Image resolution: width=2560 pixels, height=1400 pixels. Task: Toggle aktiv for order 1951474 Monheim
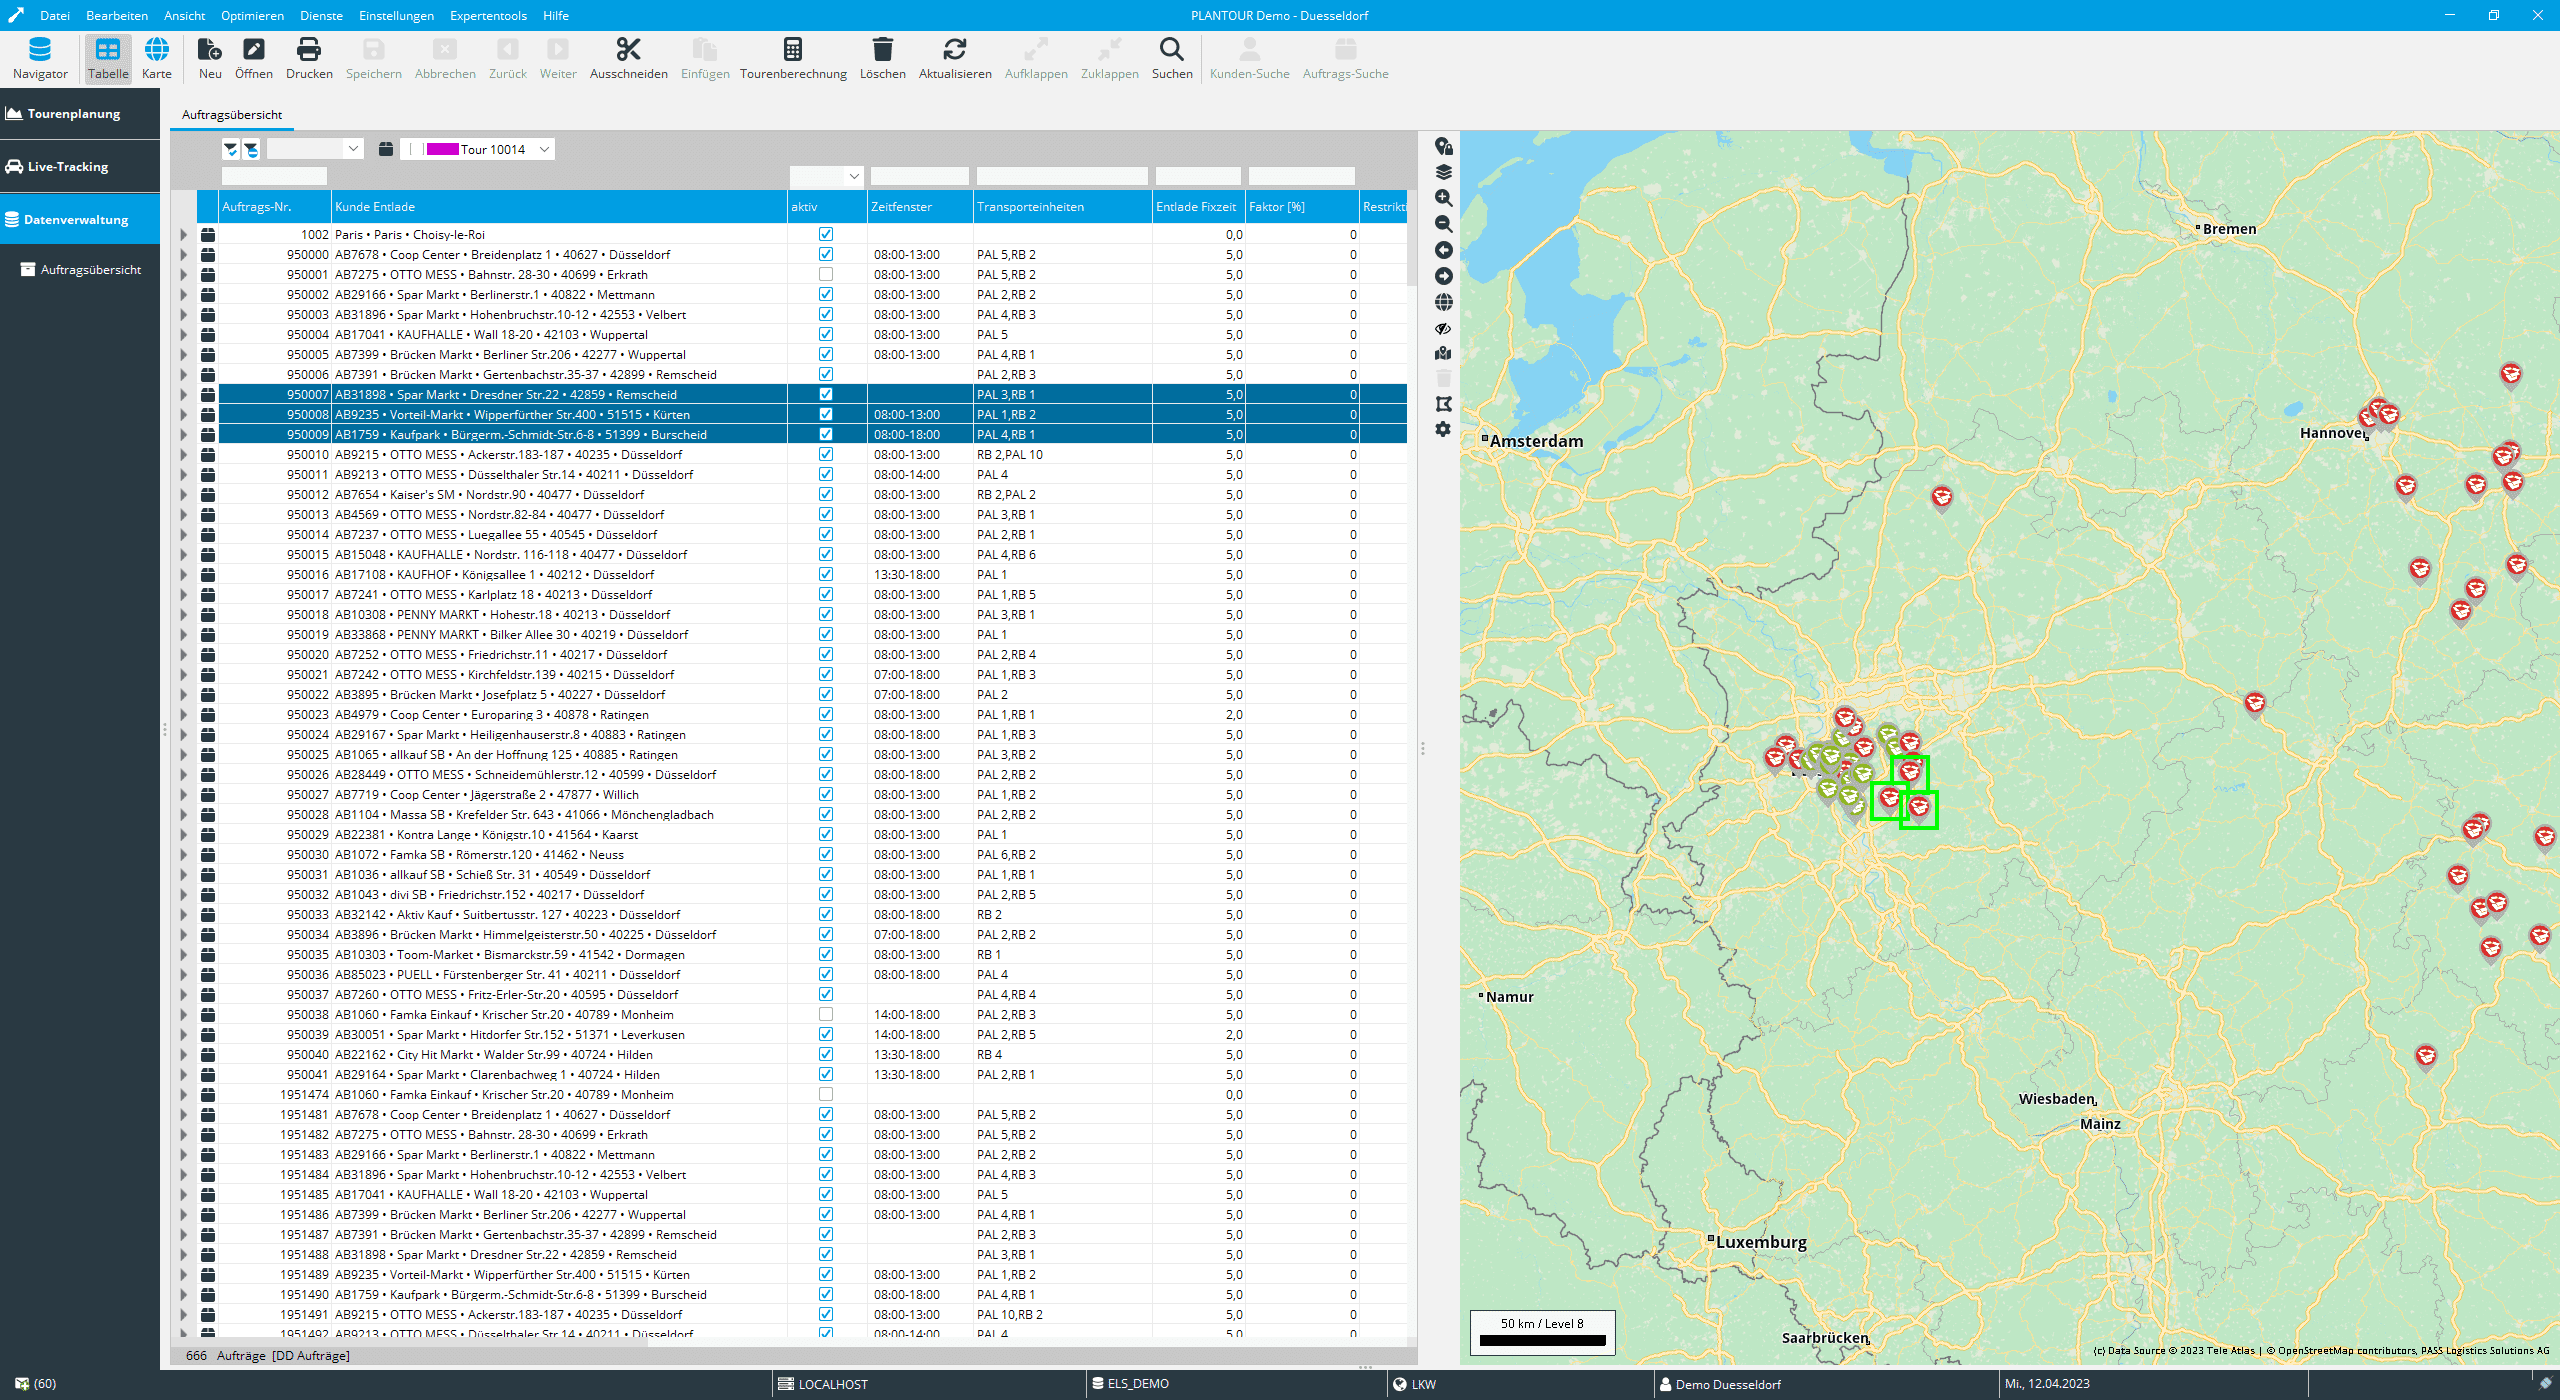826,1094
